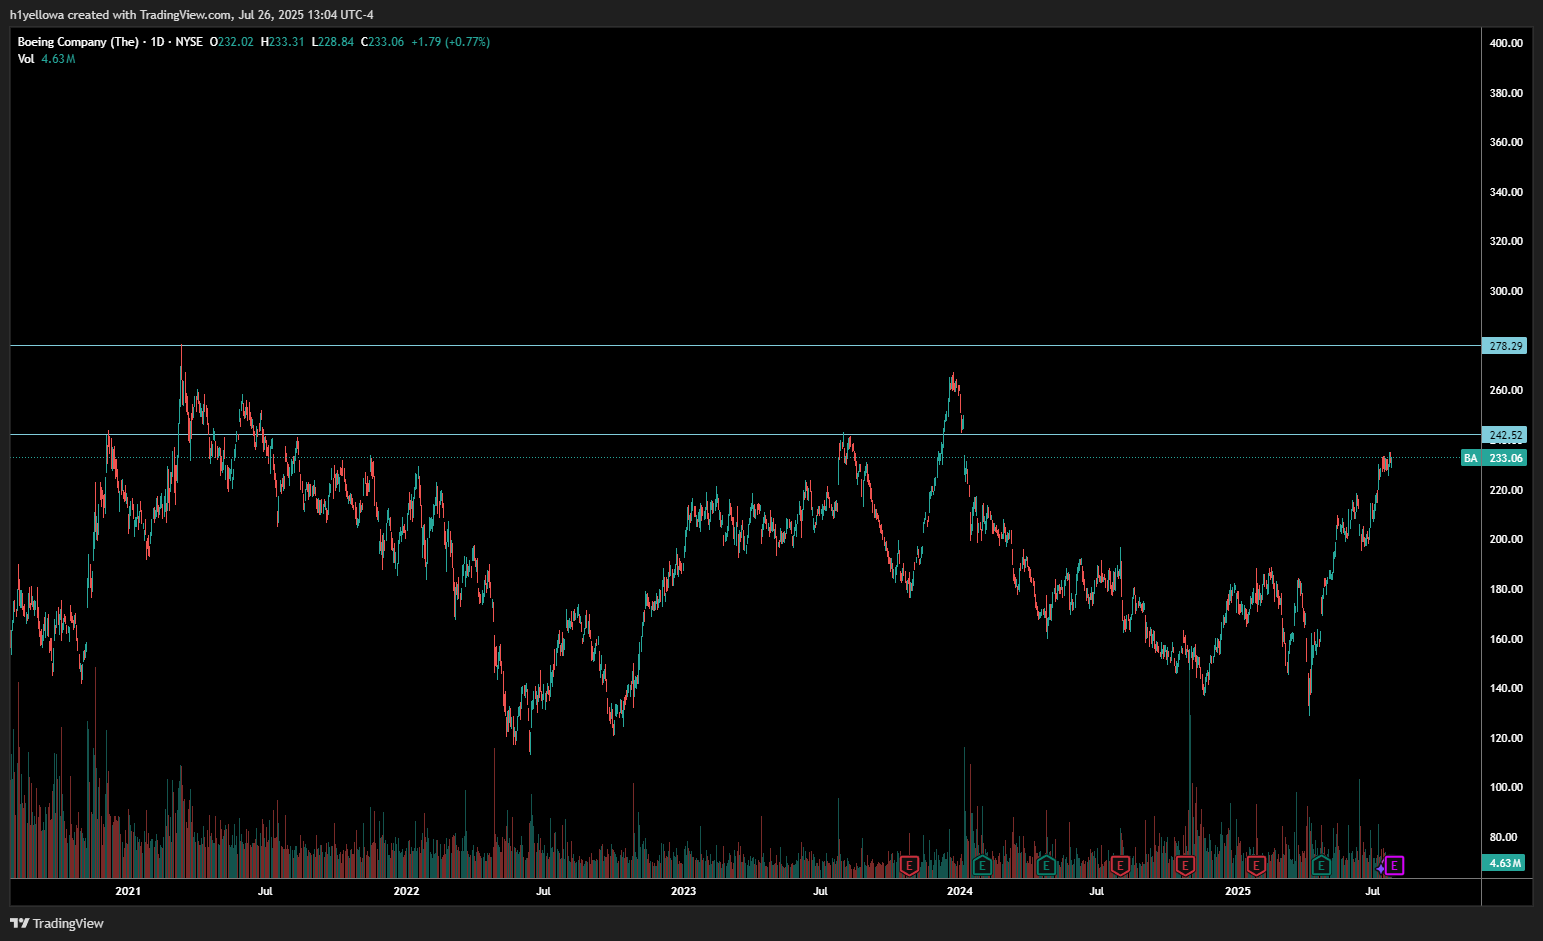Select the red earnings marker after 2025 label
The image size is (1543, 941).
click(1257, 865)
